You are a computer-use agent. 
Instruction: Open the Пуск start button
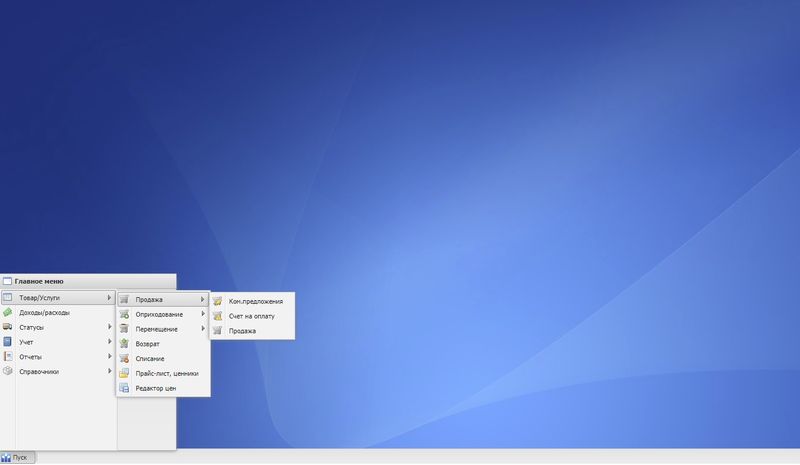click(x=18, y=457)
